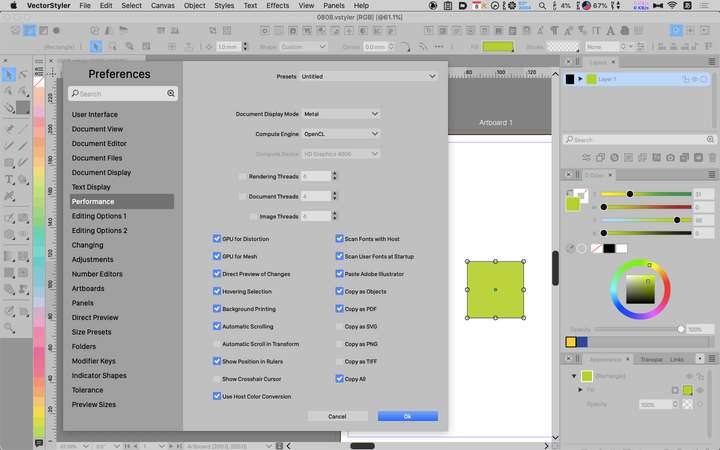Click the Artboard 1 label on the canvas
The width and height of the screenshot is (720, 450).
click(x=495, y=123)
